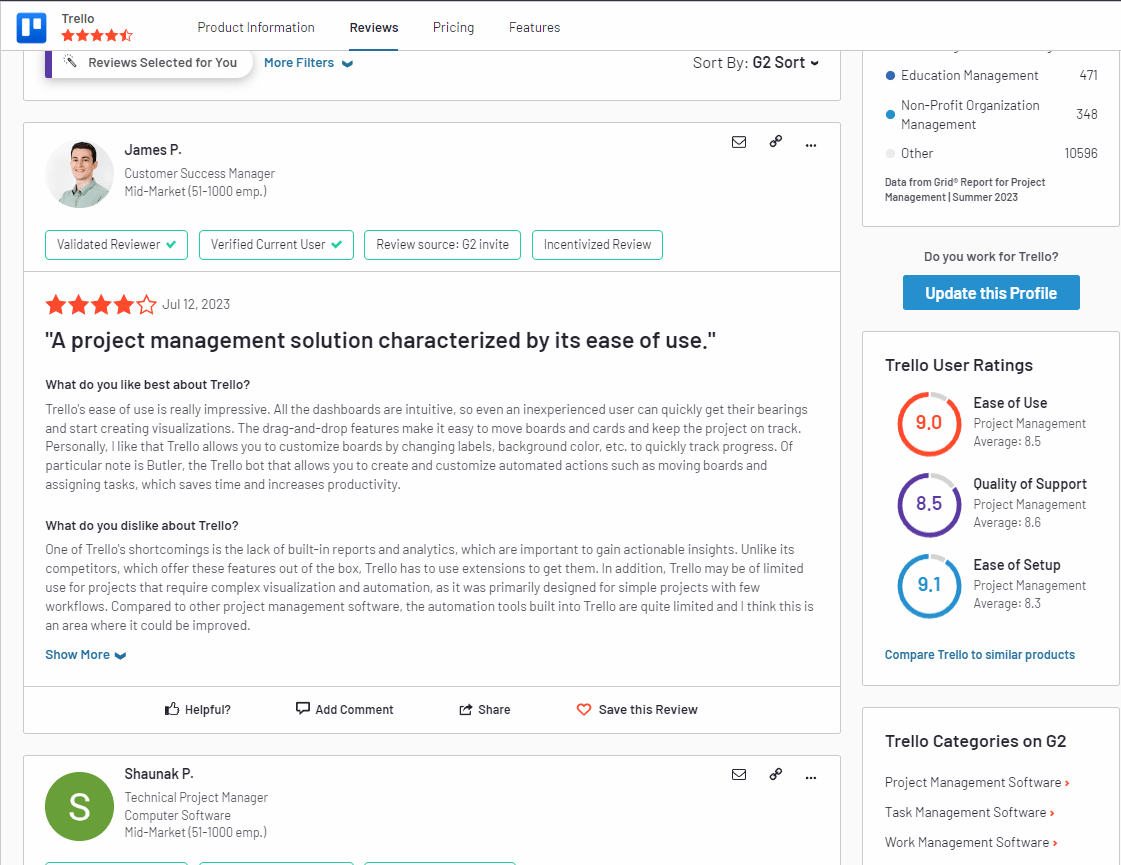
Task: Click the Education Management blue legend dot
Action: (890, 76)
